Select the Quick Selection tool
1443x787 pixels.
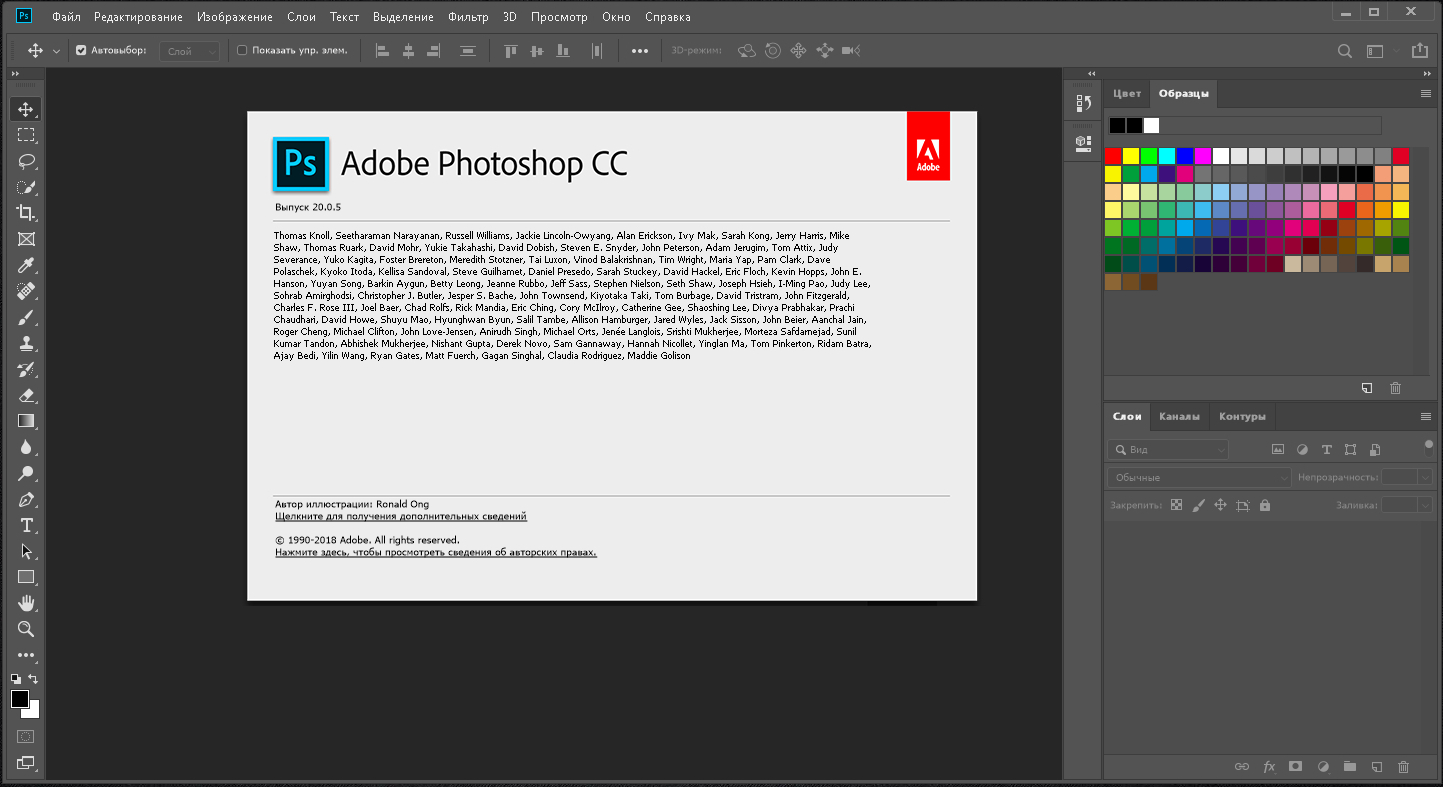26,187
